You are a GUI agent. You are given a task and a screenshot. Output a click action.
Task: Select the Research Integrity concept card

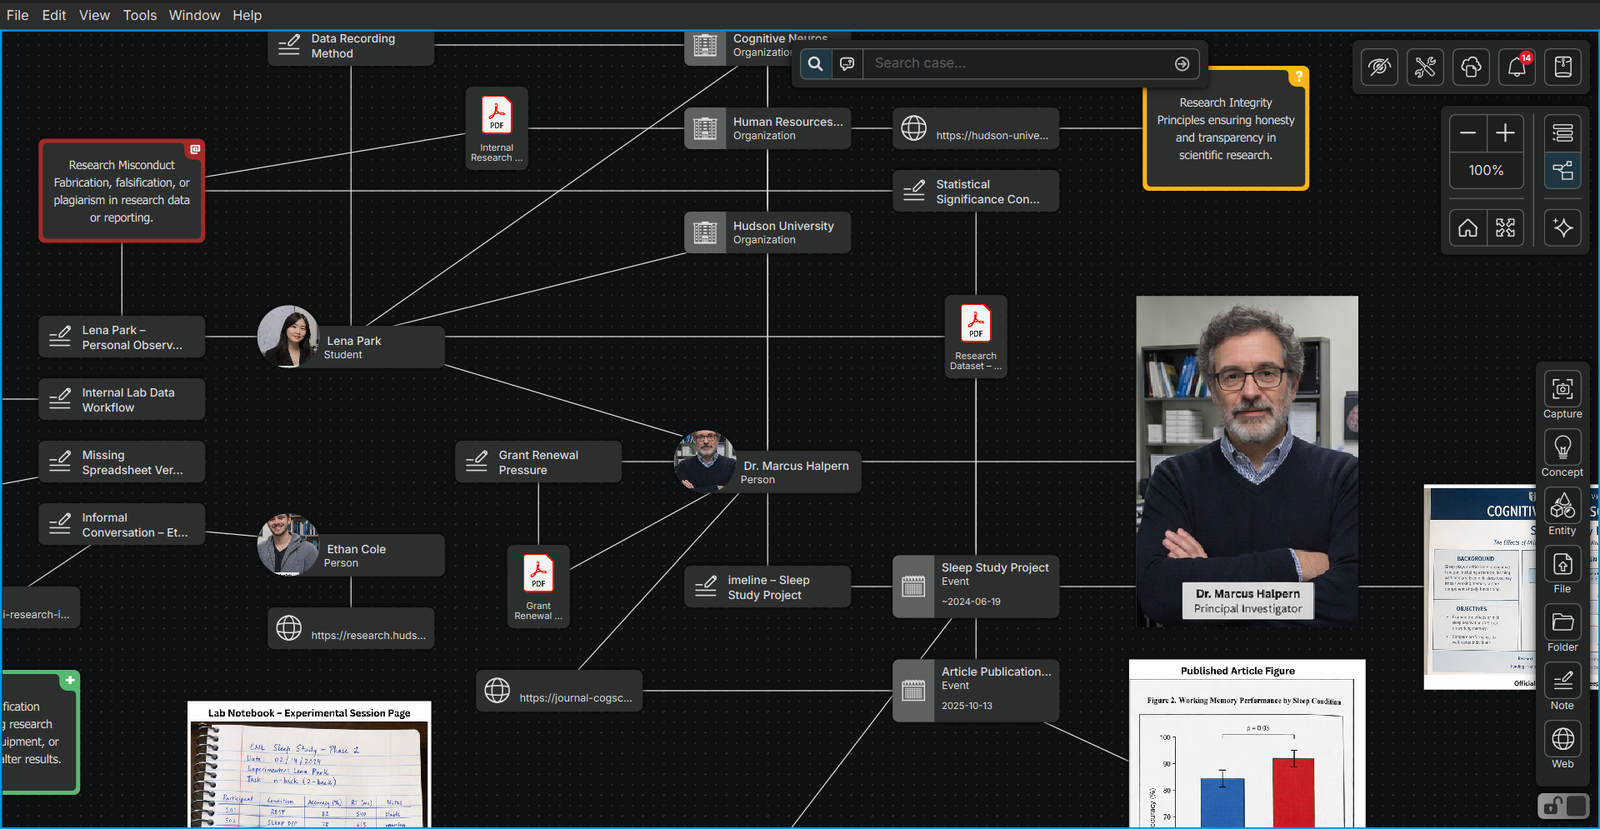[x=1226, y=129]
